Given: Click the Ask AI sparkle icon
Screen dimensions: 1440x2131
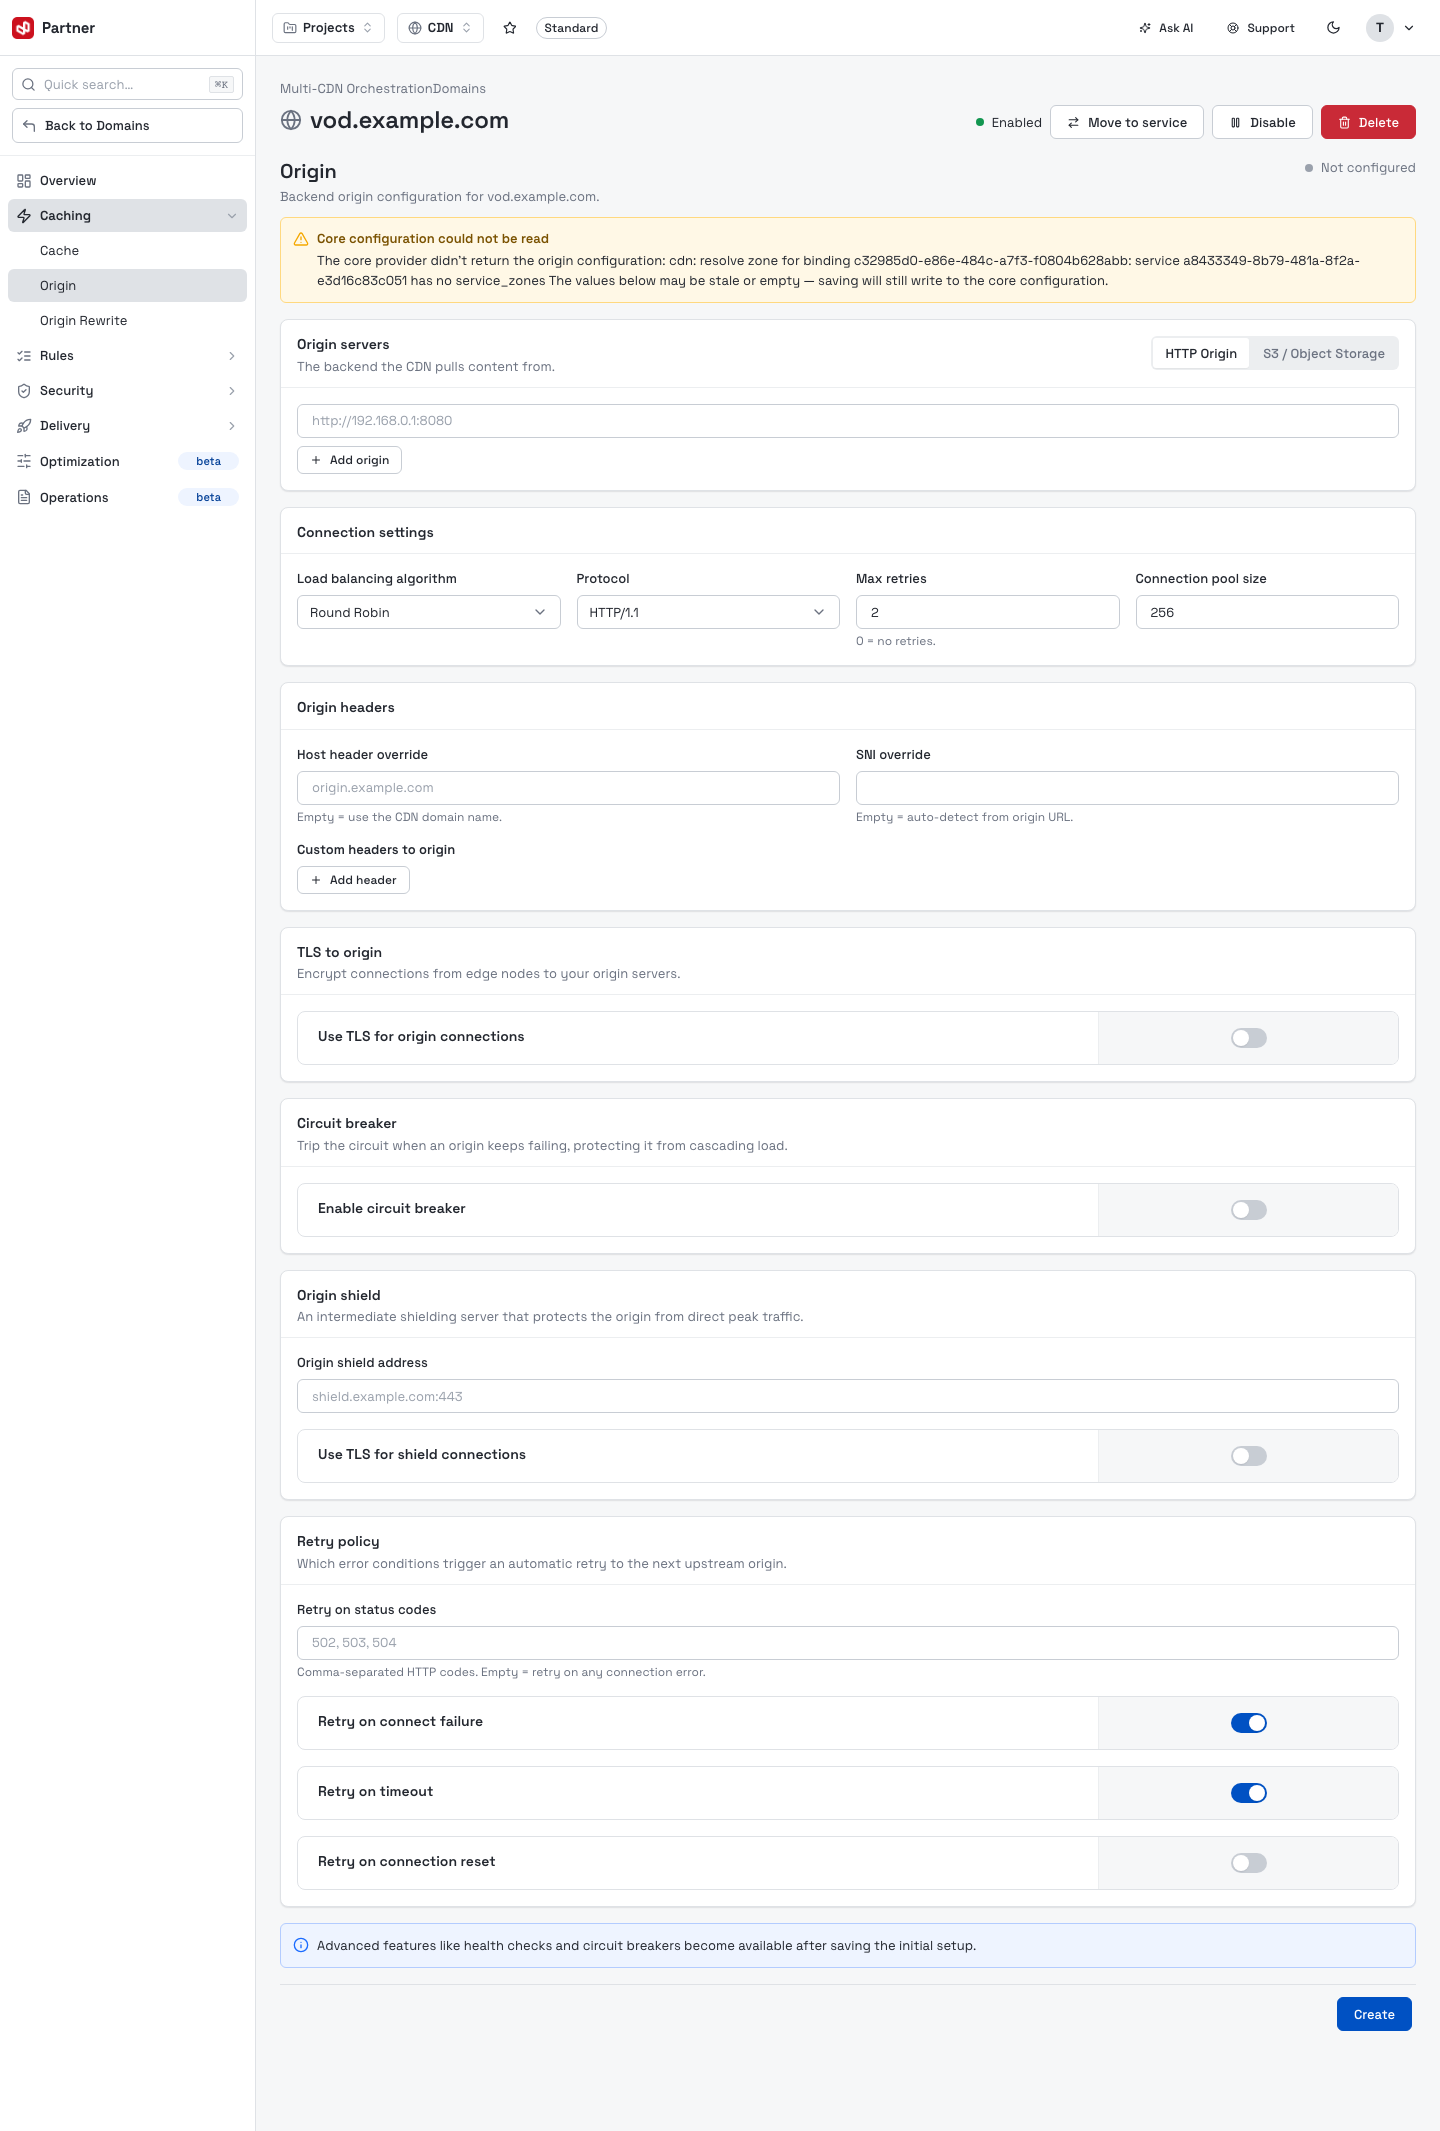Looking at the screenshot, I should (1145, 28).
